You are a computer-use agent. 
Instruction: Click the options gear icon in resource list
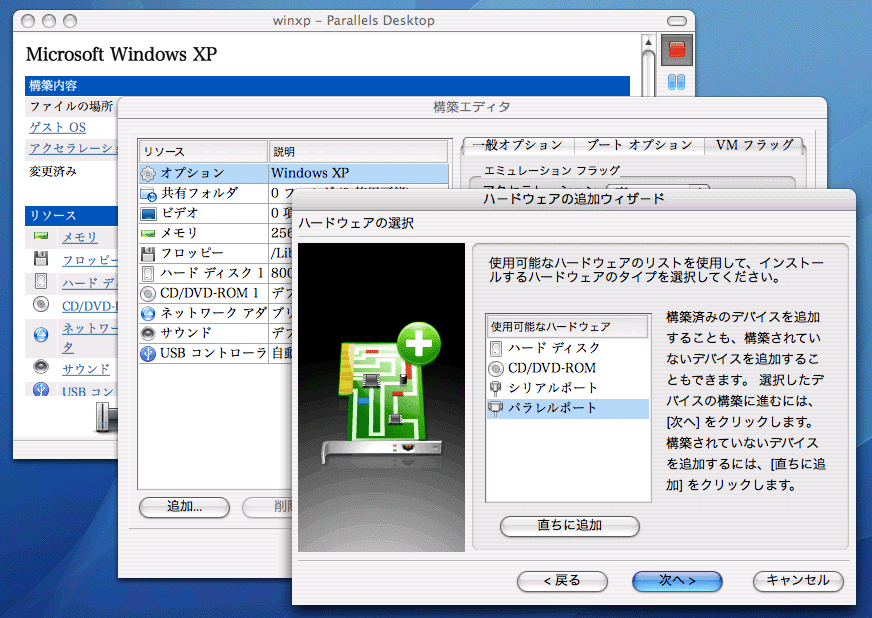click(x=148, y=174)
